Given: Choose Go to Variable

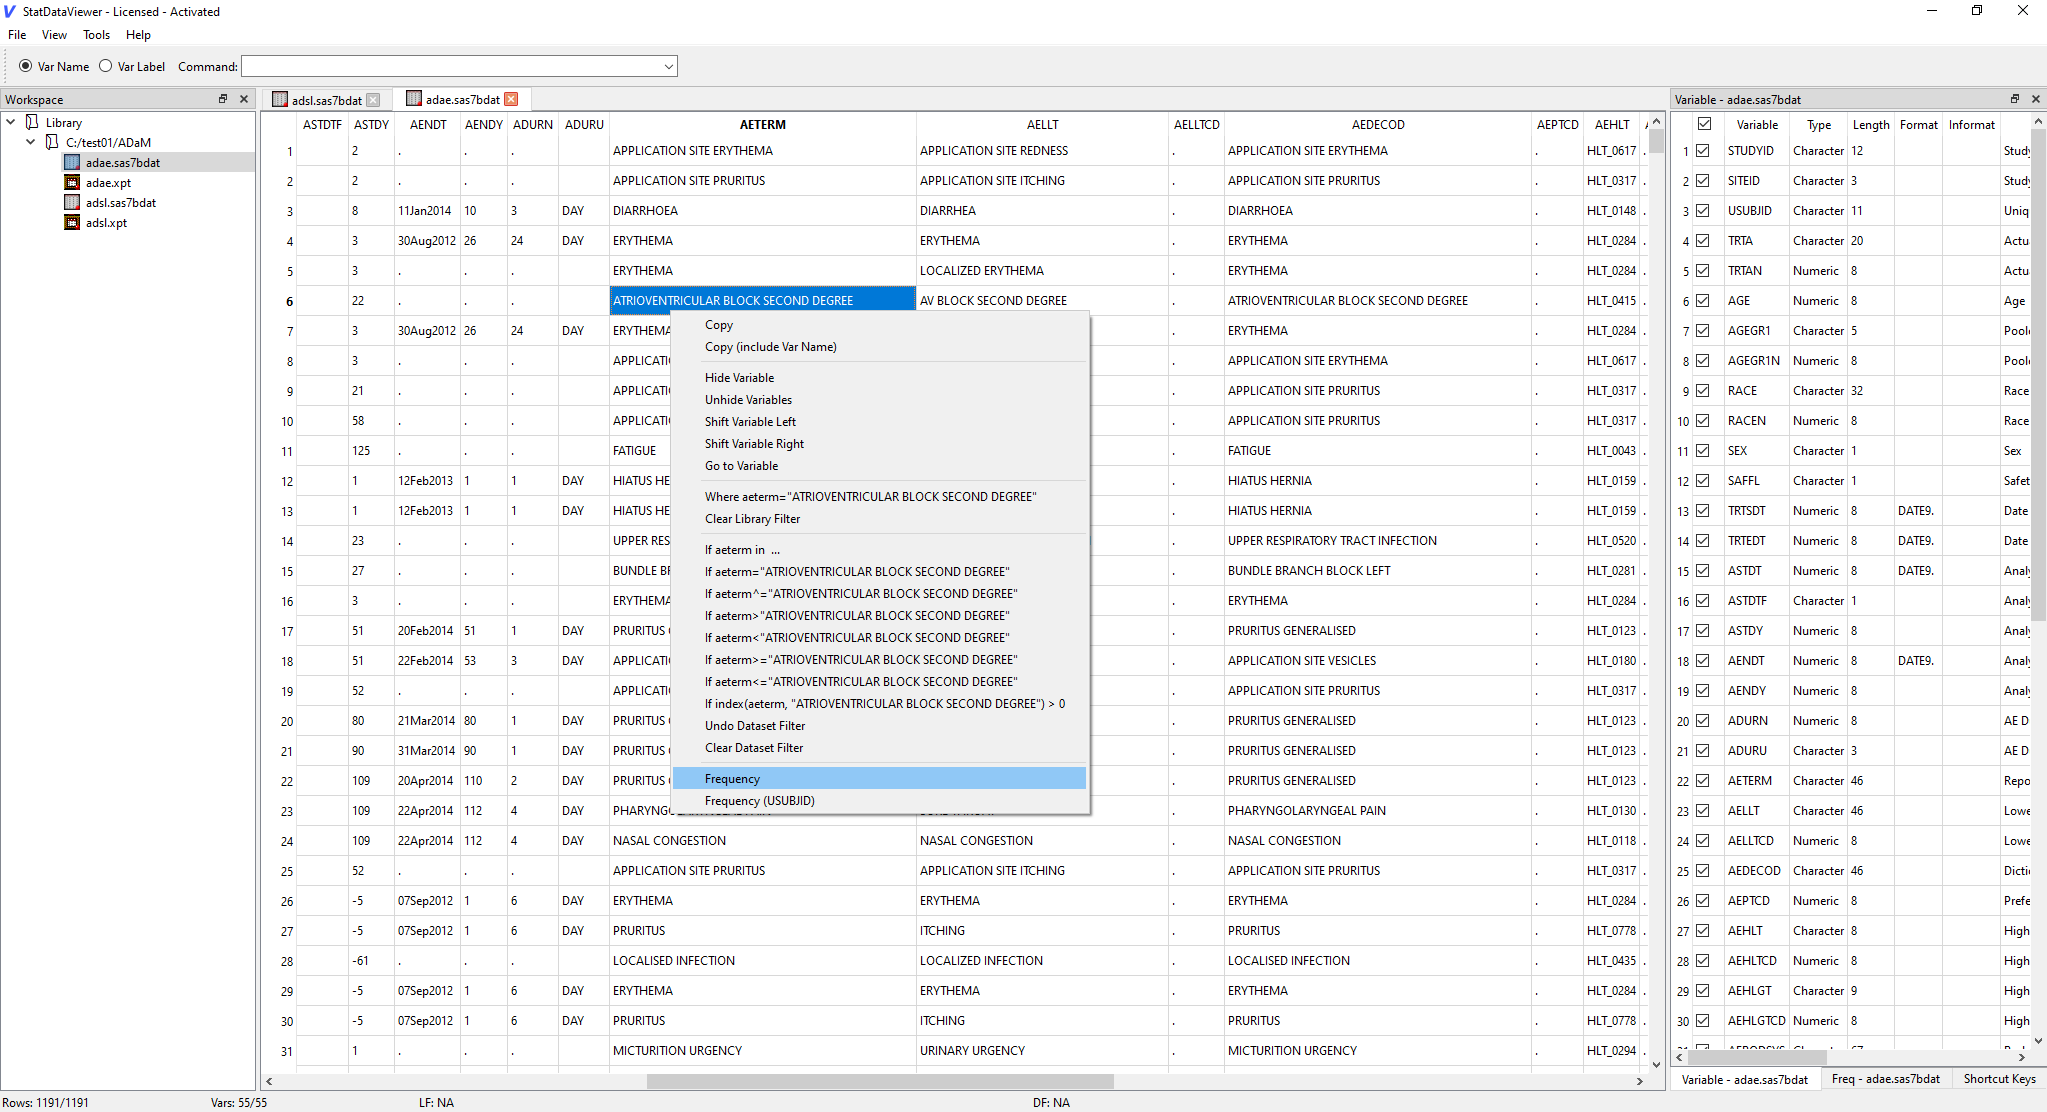Looking at the screenshot, I should 879,466.
